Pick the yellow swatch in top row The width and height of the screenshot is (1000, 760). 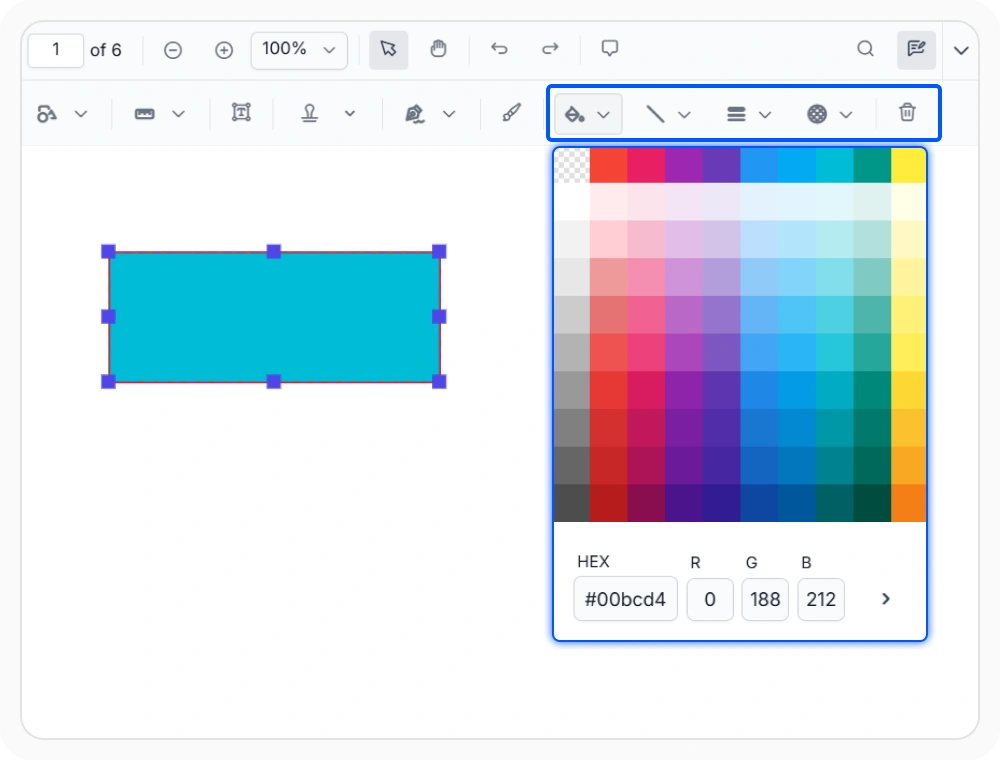908,165
